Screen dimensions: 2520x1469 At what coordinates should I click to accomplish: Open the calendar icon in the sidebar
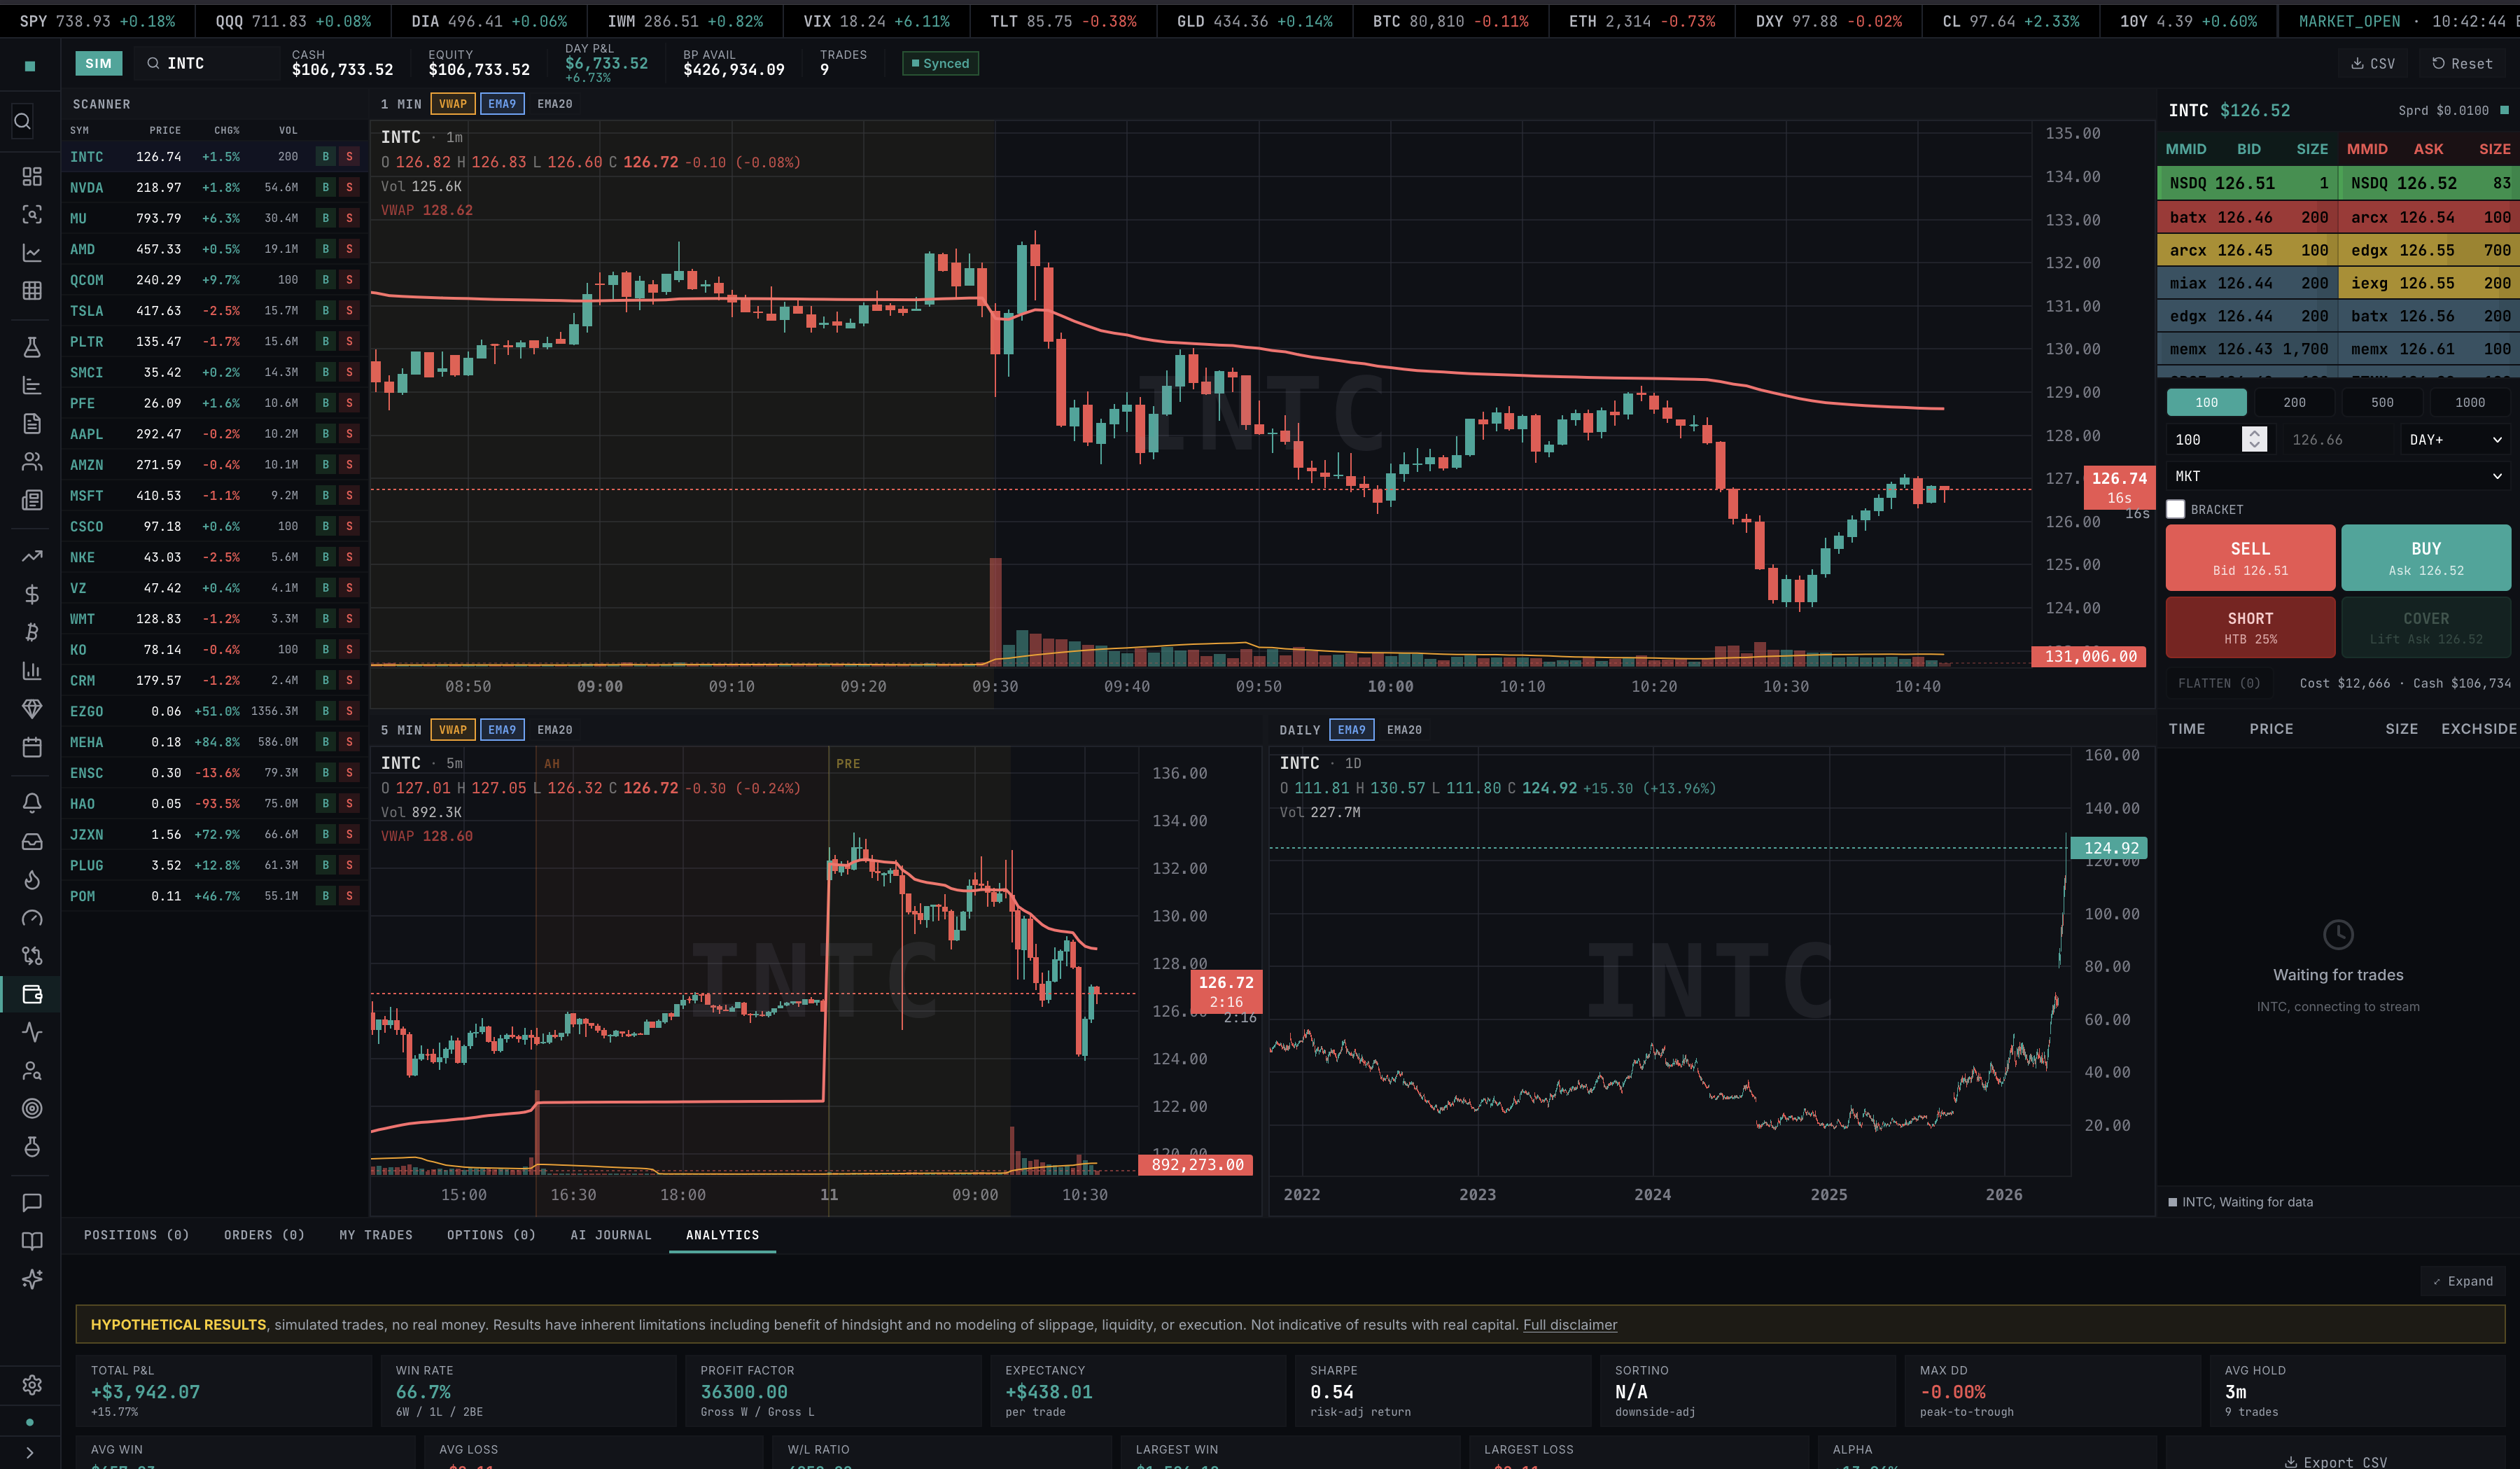click(x=32, y=747)
